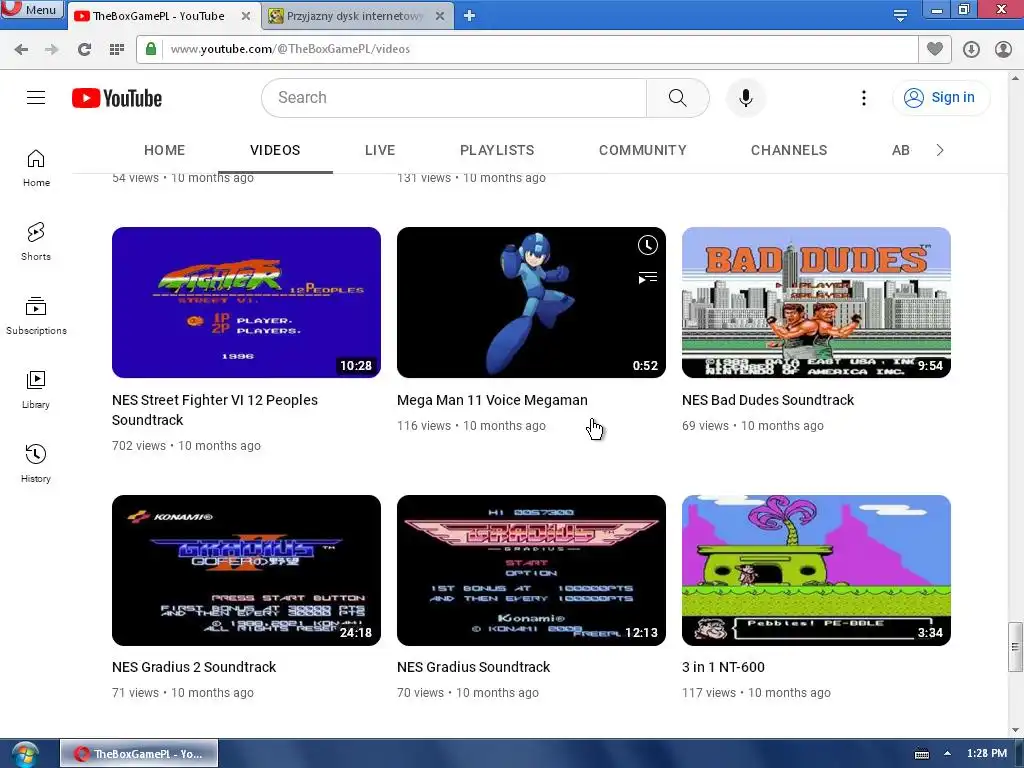Click "117 views" under 3 in 1 NT-600
The width and height of the screenshot is (1024, 768).
(x=709, y=693)
